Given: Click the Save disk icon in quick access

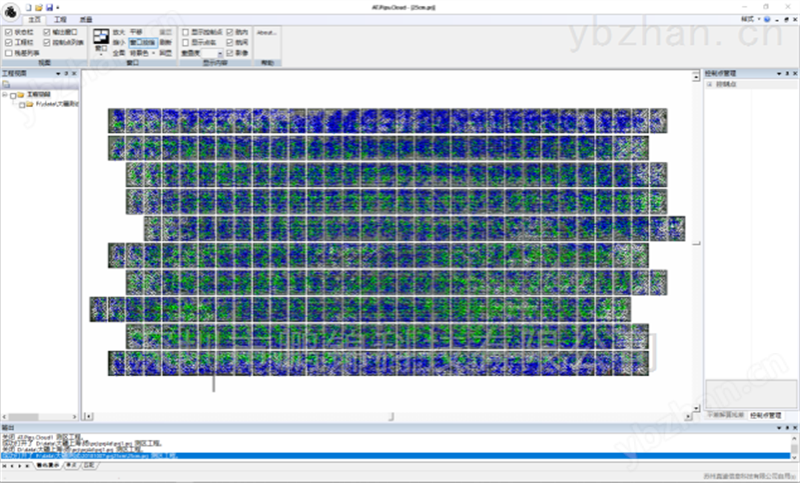Looking at the screenshot, I should tap(49, 7).
